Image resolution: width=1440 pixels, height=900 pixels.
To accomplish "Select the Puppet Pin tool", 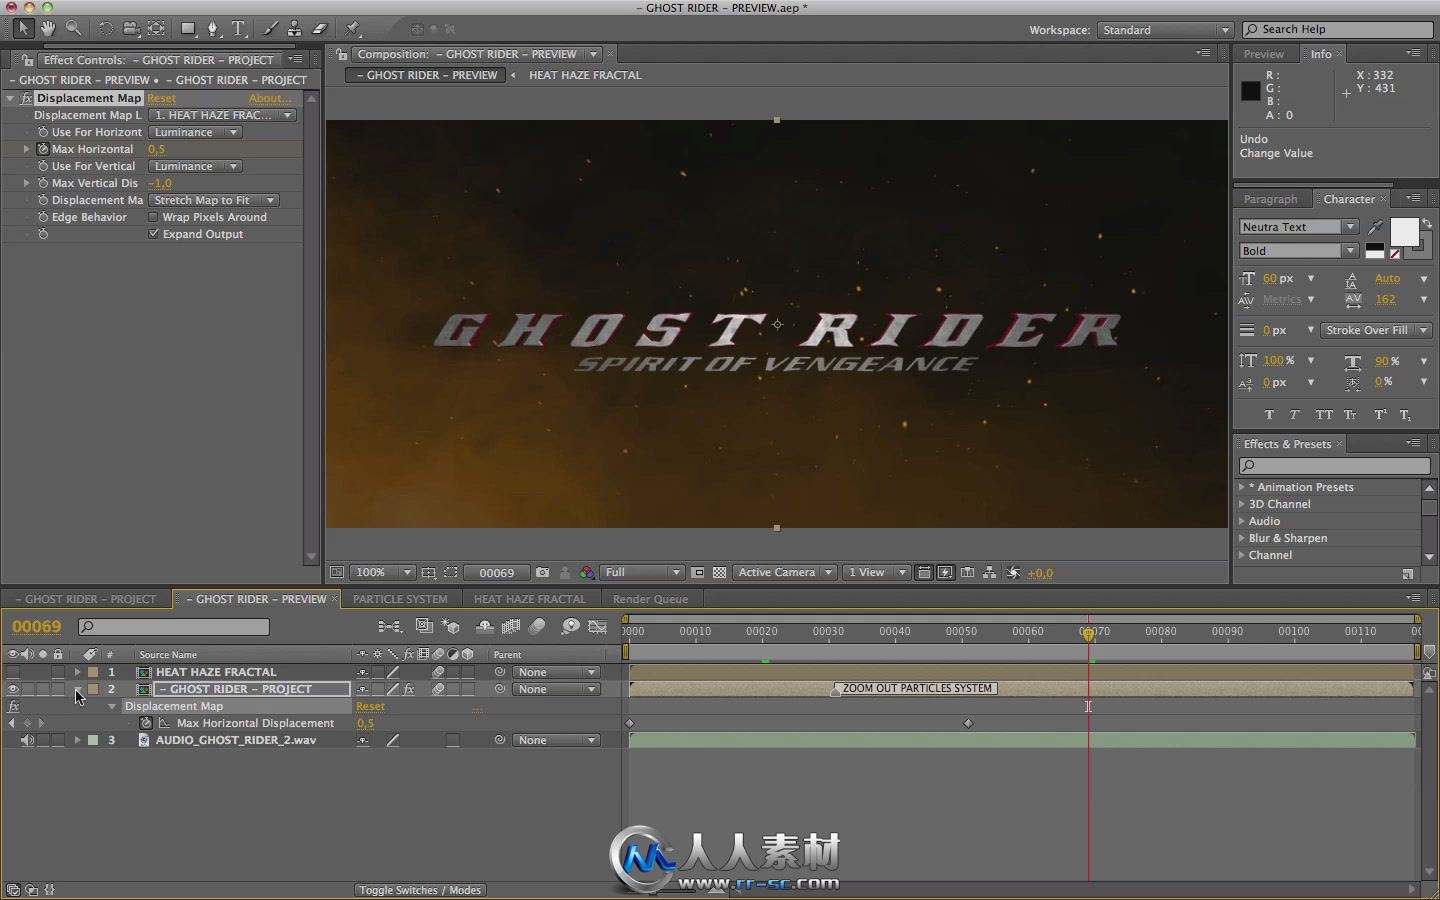I will point(352,29).
